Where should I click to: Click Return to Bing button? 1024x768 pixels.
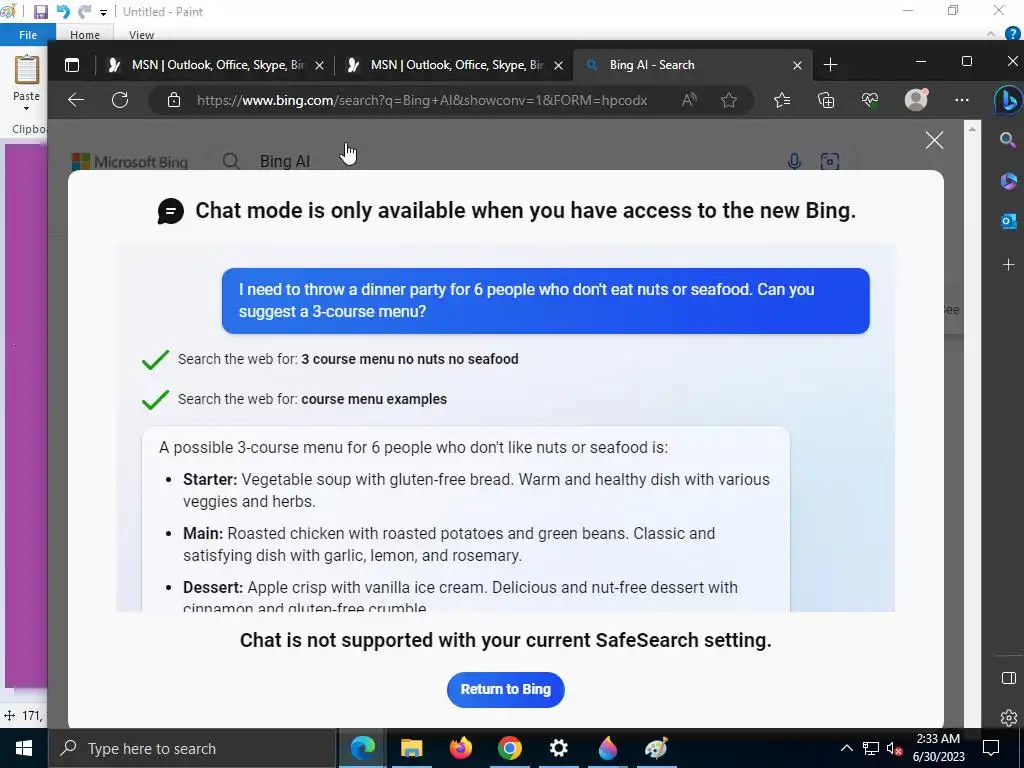pos(505,690)
